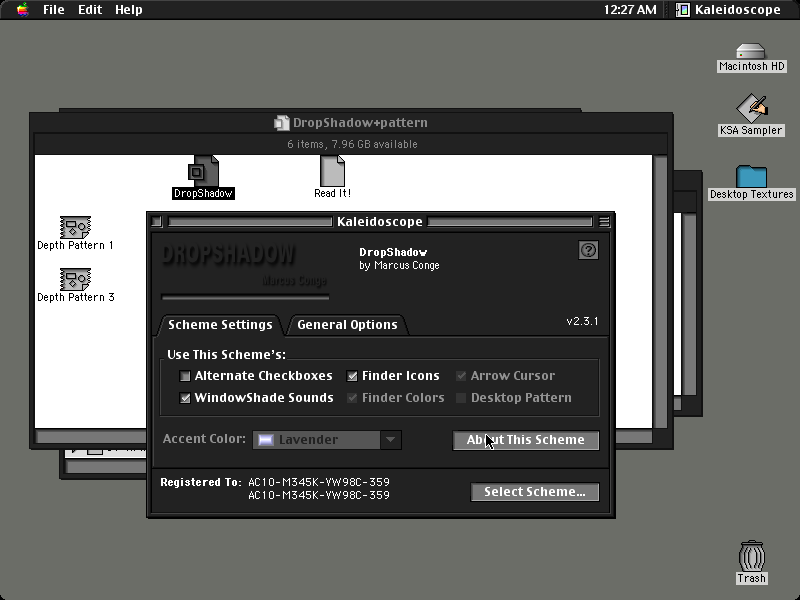This screenshot has width=800, height=600.
Task: Open the File menu
Action: (x=54, y=10)
